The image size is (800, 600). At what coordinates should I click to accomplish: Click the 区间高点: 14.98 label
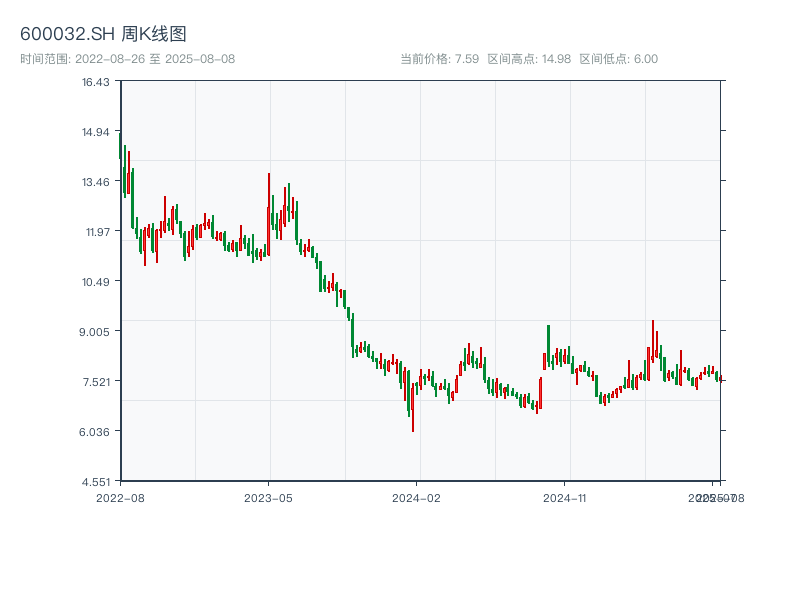tap(529, 59)
